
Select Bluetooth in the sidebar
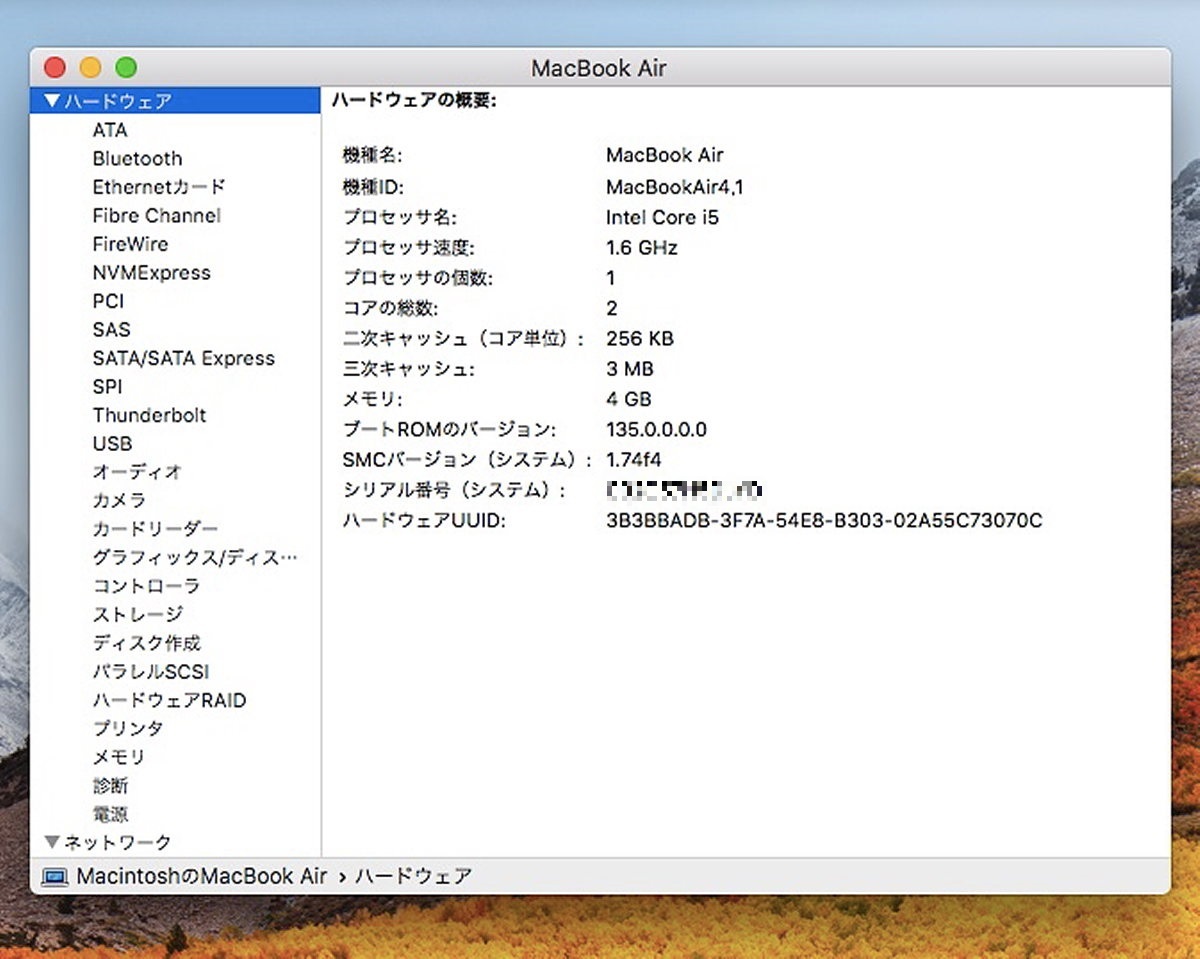tap(137, 158)
